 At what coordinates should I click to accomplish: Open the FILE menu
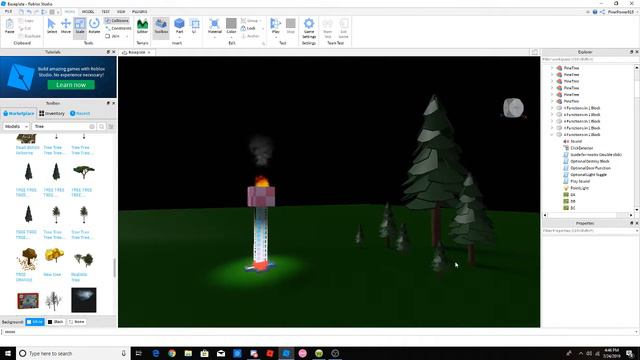coord(8,12)
